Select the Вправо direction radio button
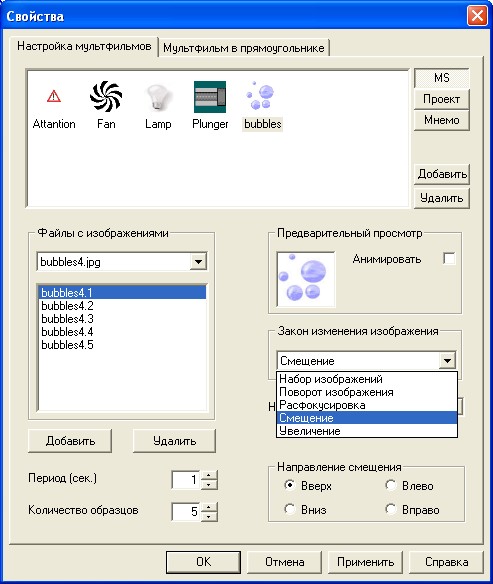Image resolution: width=493 pixels, height=584 pixels. (391, 509)
